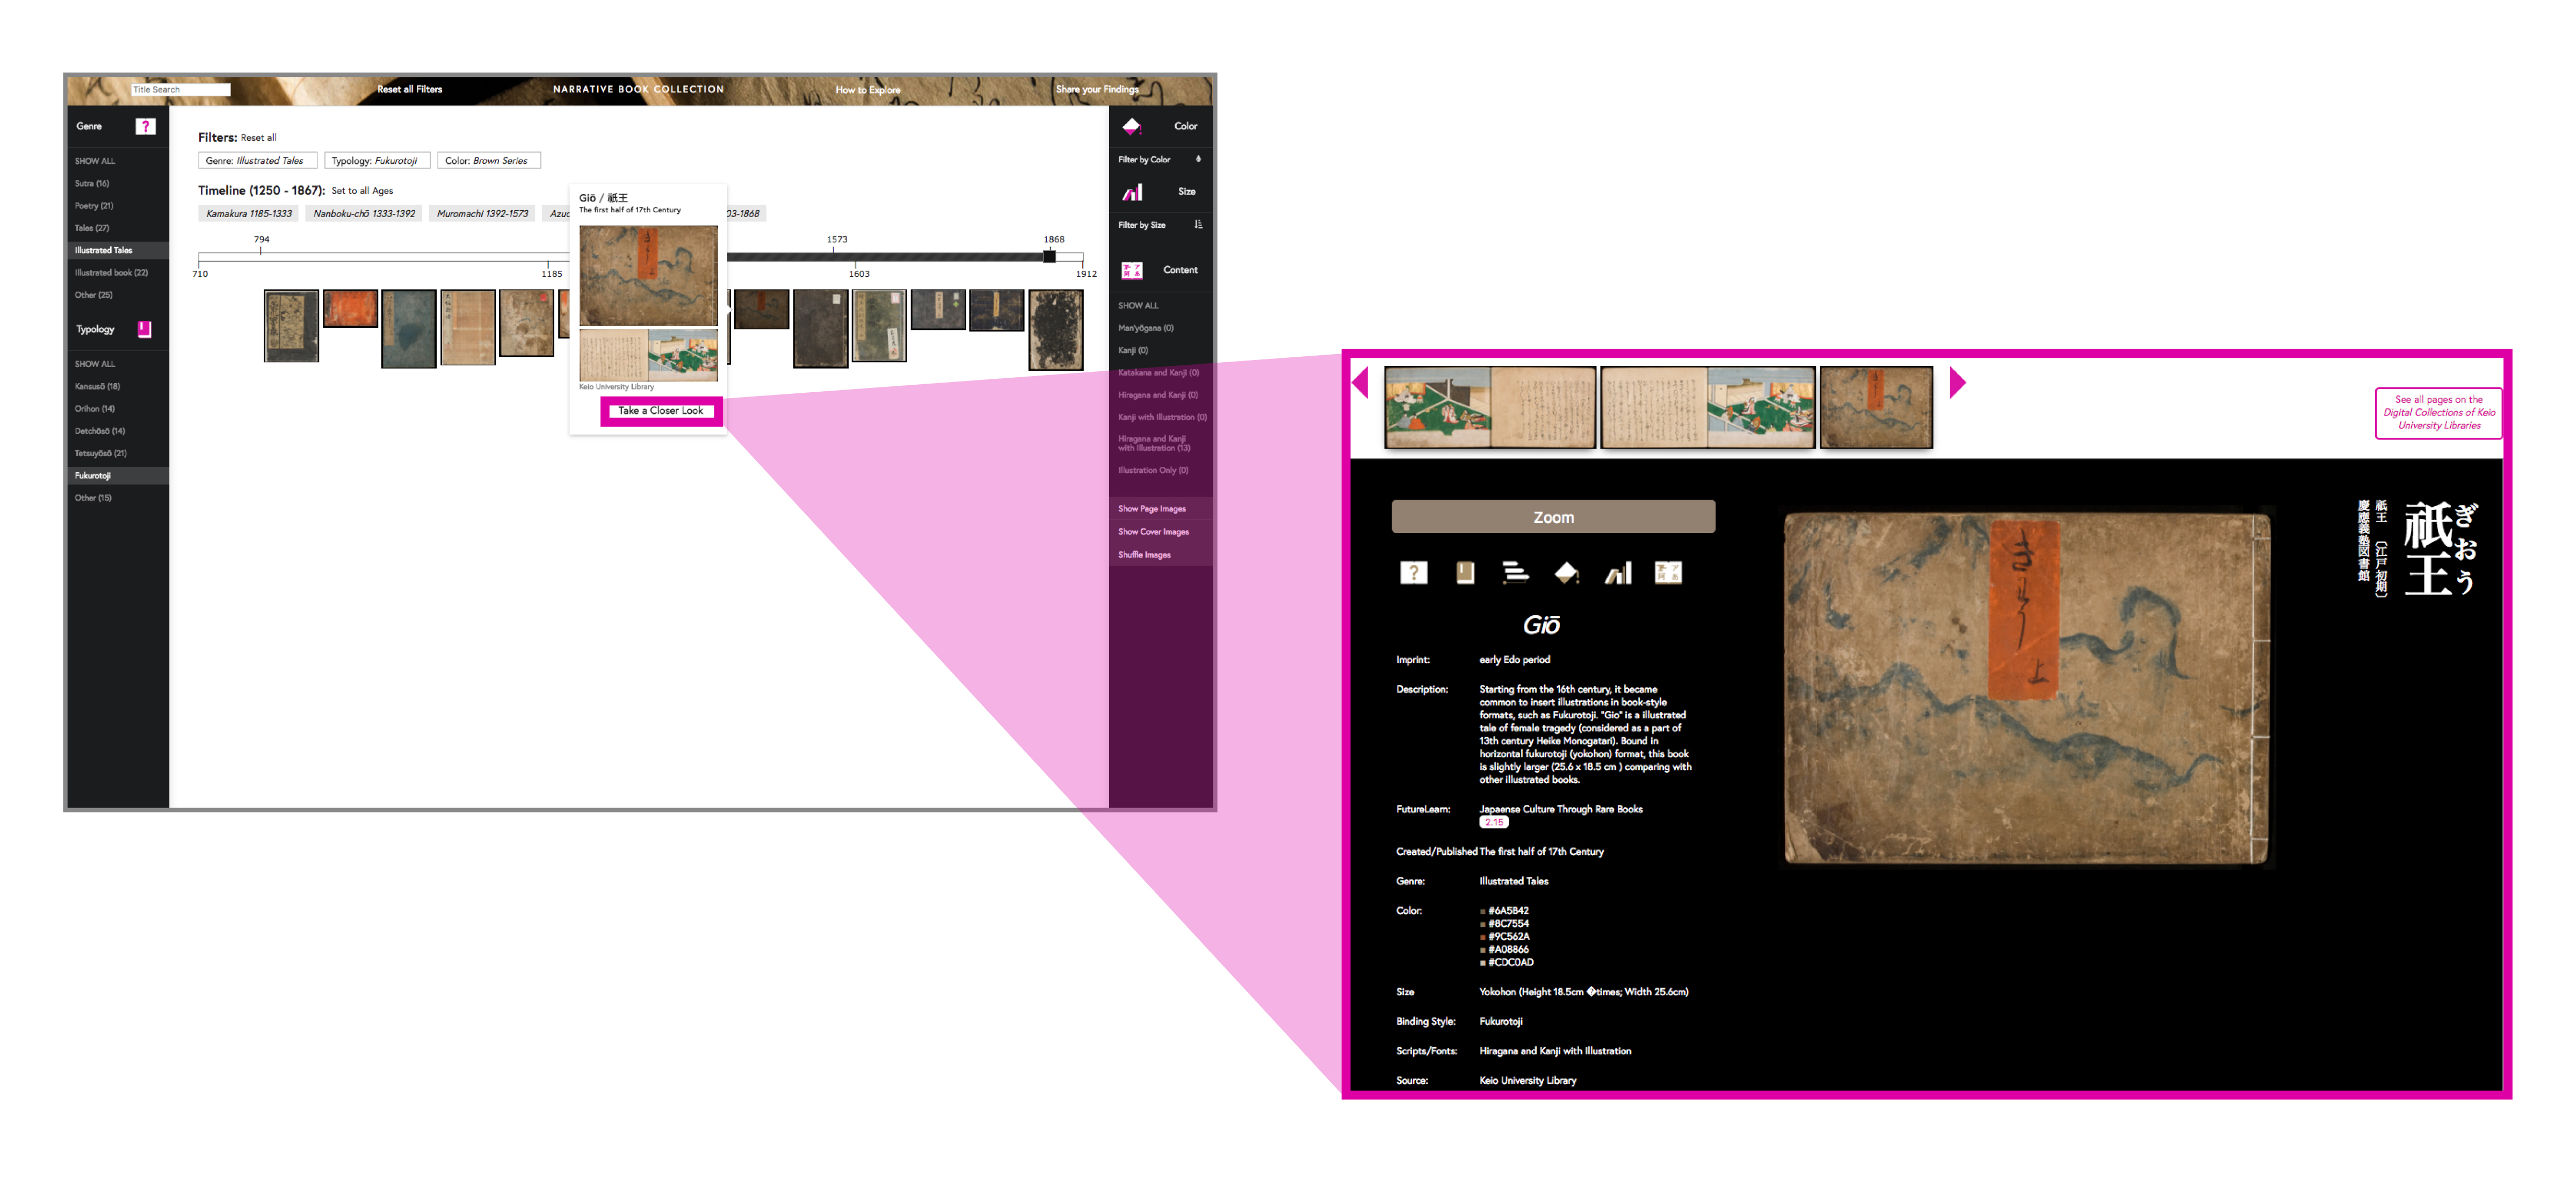The height and width of the screenshot is (1181, 2576).
Task: Click the pink Typology book icon
Action: click(x=144, y=329)
